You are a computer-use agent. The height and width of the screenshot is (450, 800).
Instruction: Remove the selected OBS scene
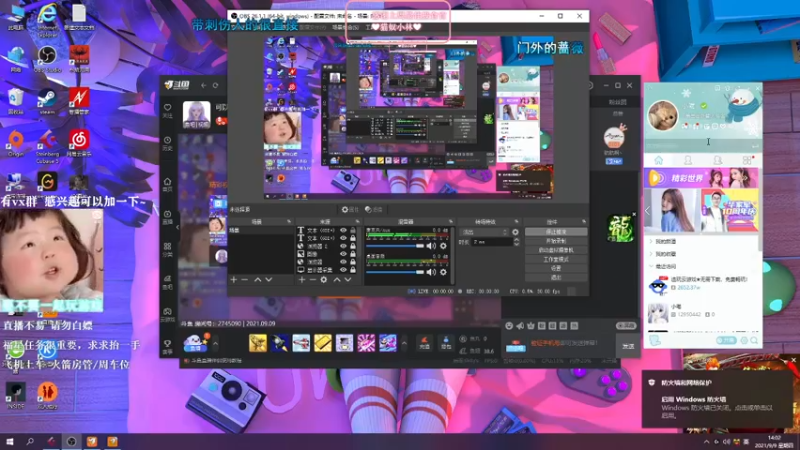point(244,280)
